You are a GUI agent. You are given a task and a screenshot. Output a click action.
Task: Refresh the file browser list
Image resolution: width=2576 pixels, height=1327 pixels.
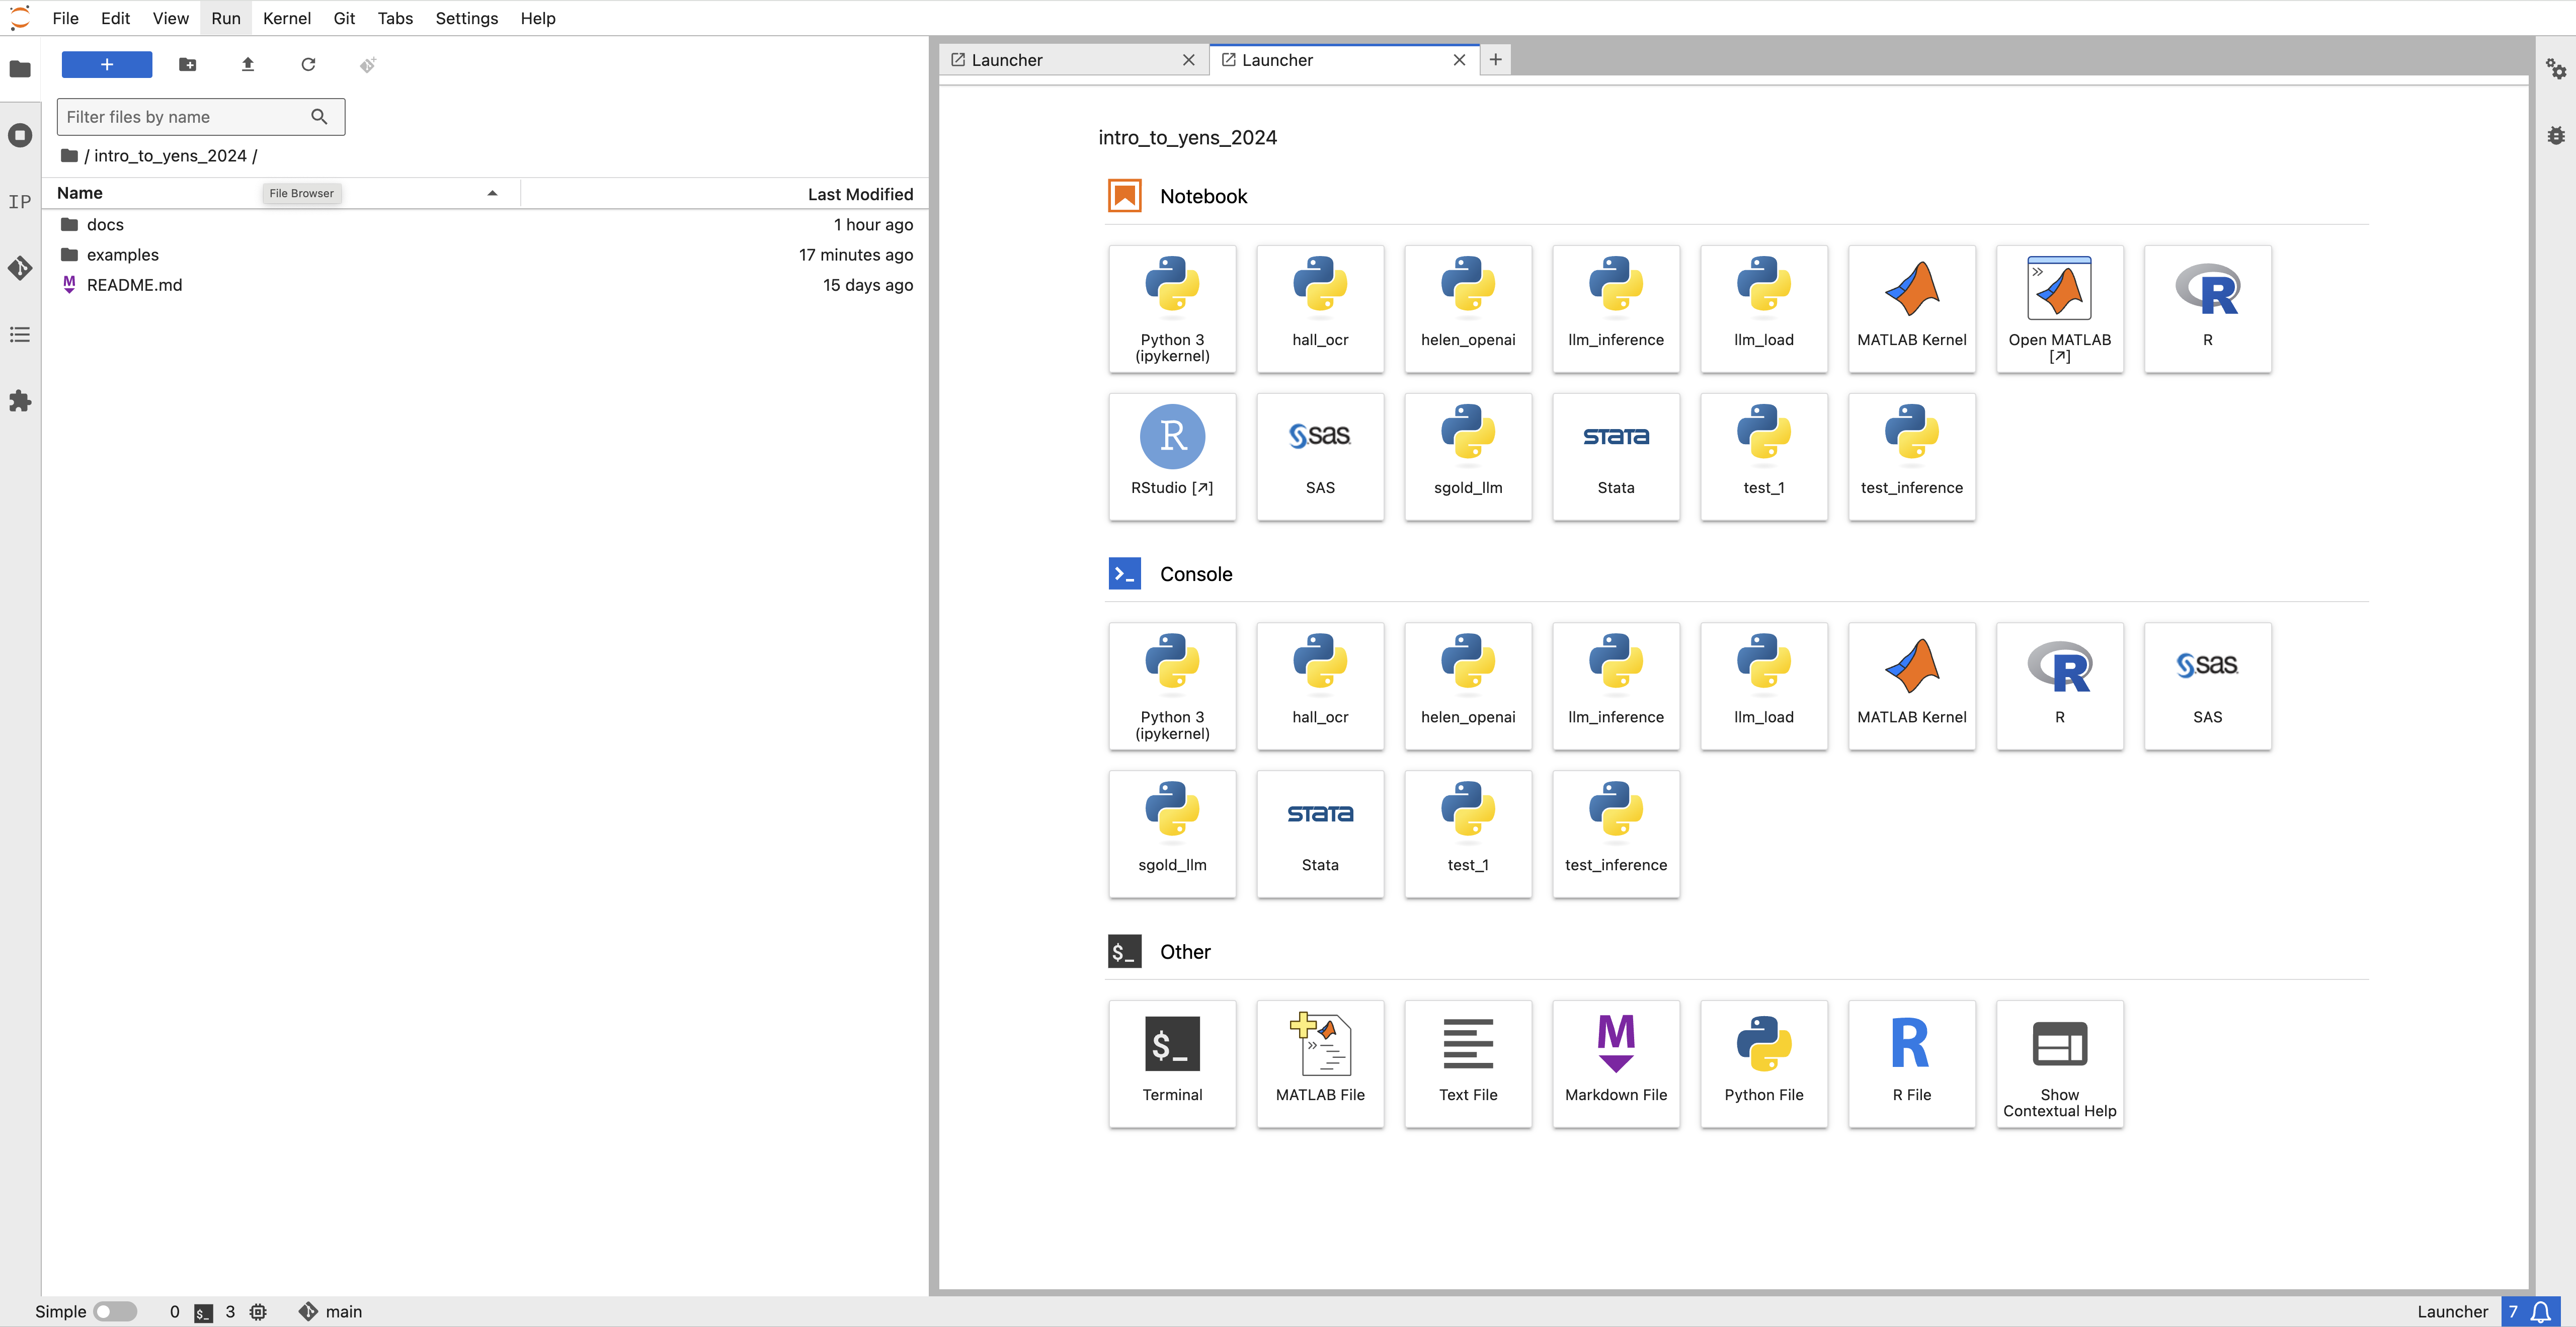308,65
